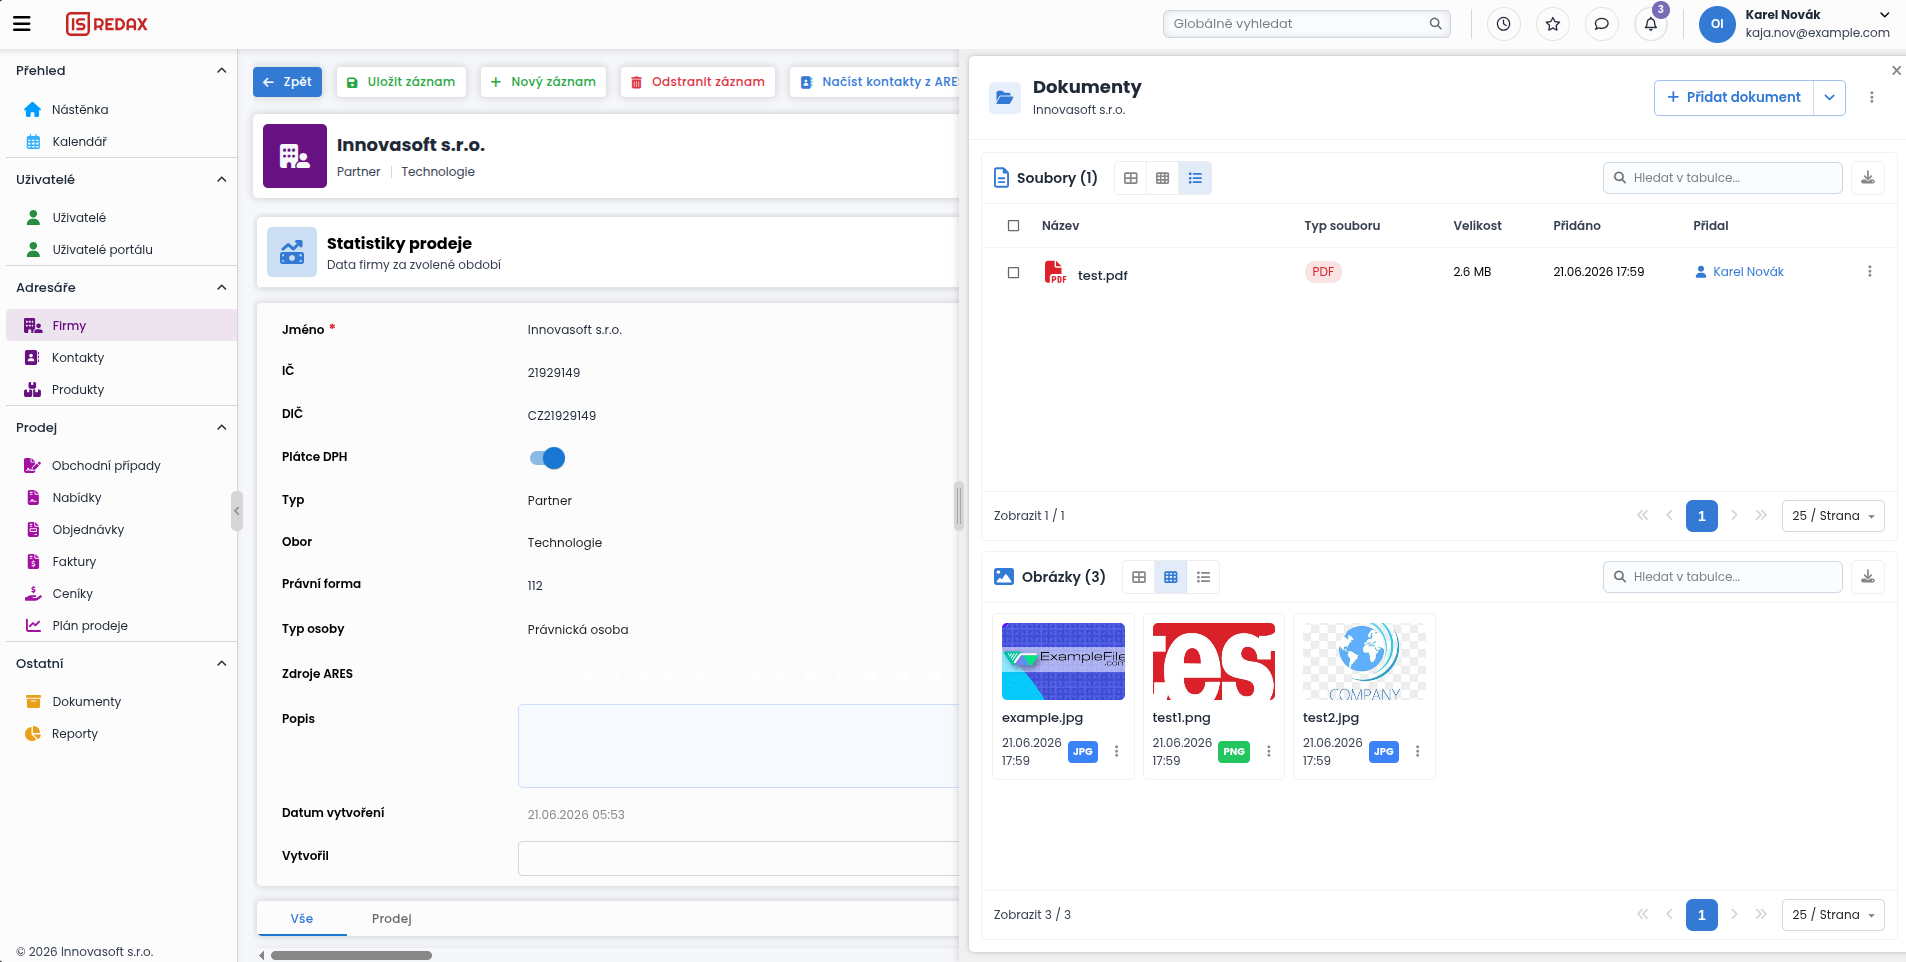The image size is (1906, 962).
Task: Check the test.pdf row checkbox
Action: click(x=1013, y=273)
